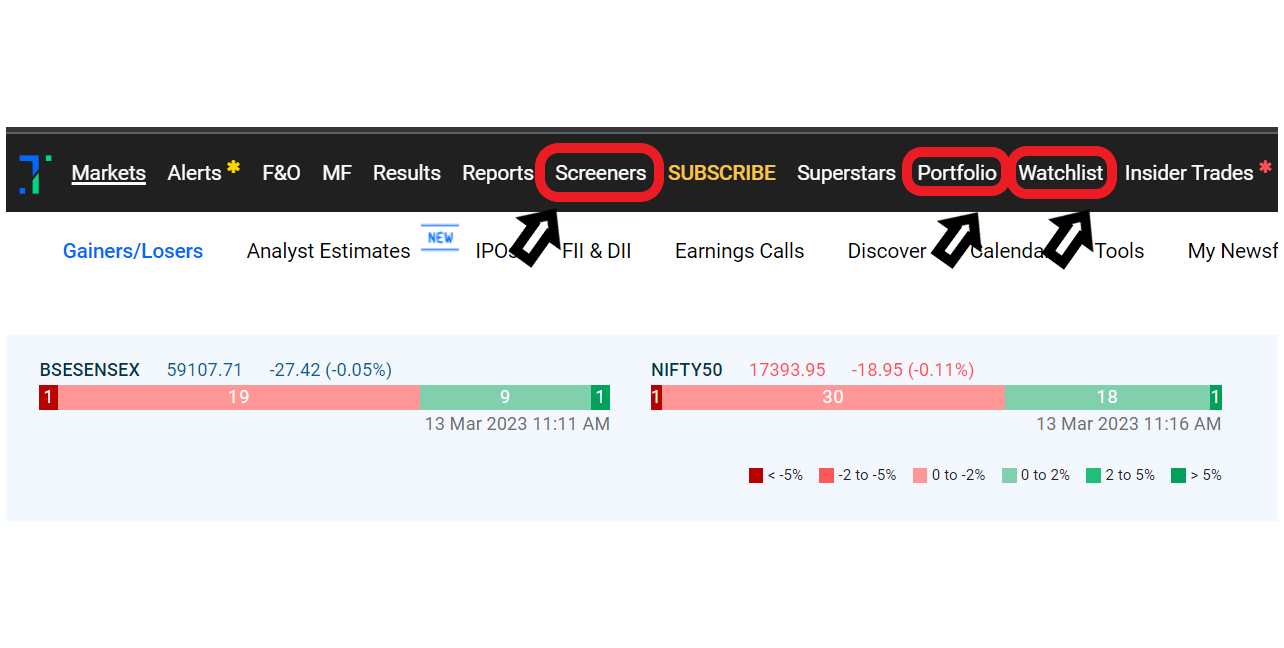Click the NEW badge beside Analyst Estimates
This screenshot has width=1284, height=648.
coord(440,238)
